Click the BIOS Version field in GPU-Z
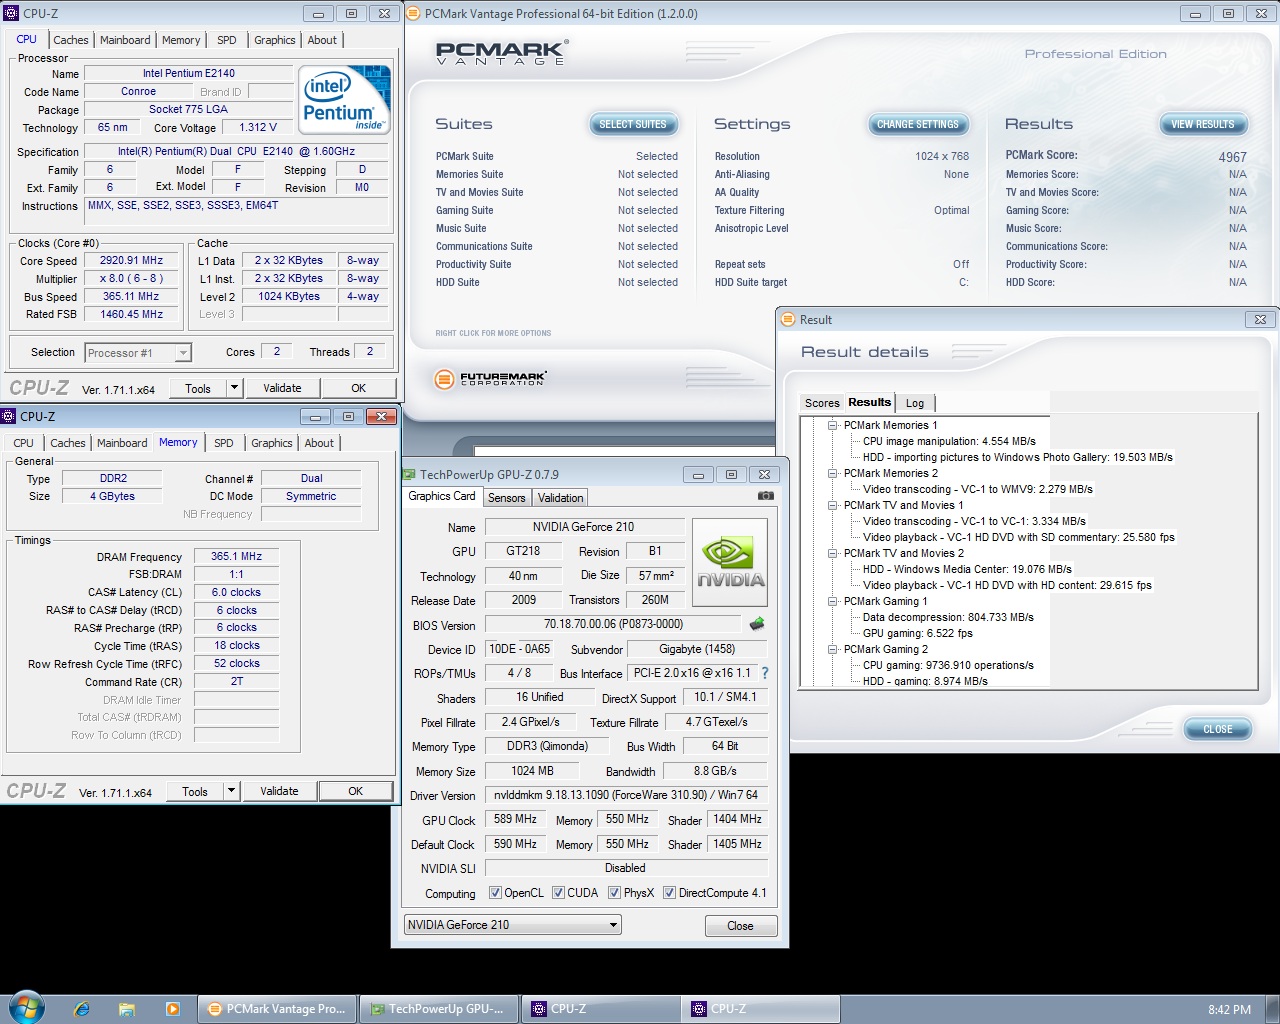This screenshot has height=1024, width=1280. click(614, 624)
